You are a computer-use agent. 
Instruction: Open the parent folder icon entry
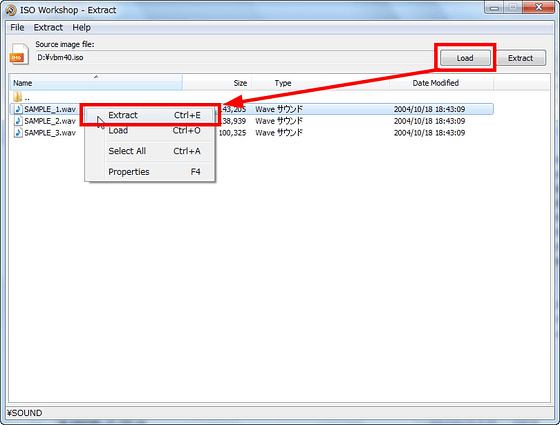(18, 97)
